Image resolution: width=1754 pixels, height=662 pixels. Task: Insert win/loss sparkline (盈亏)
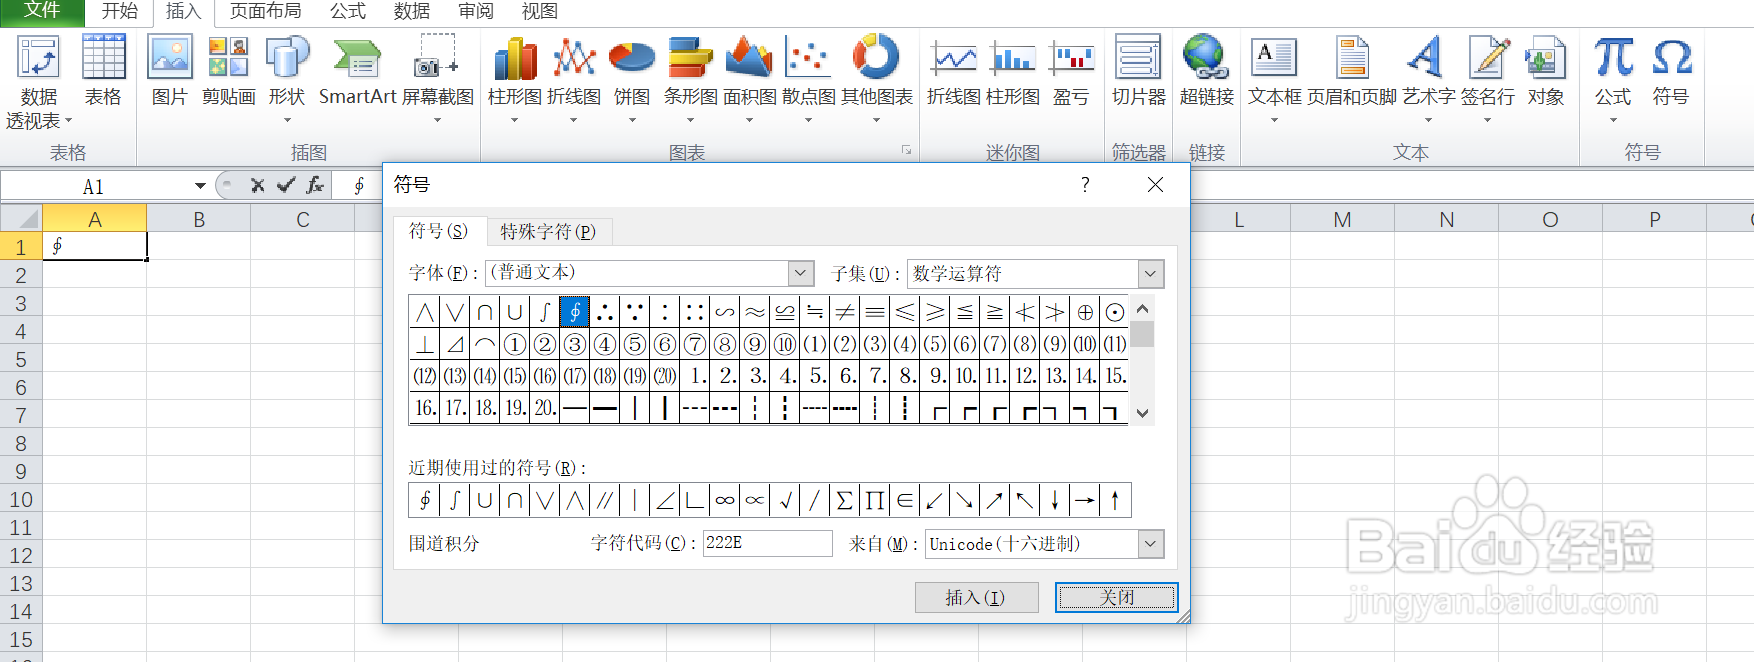(1071, 72)
